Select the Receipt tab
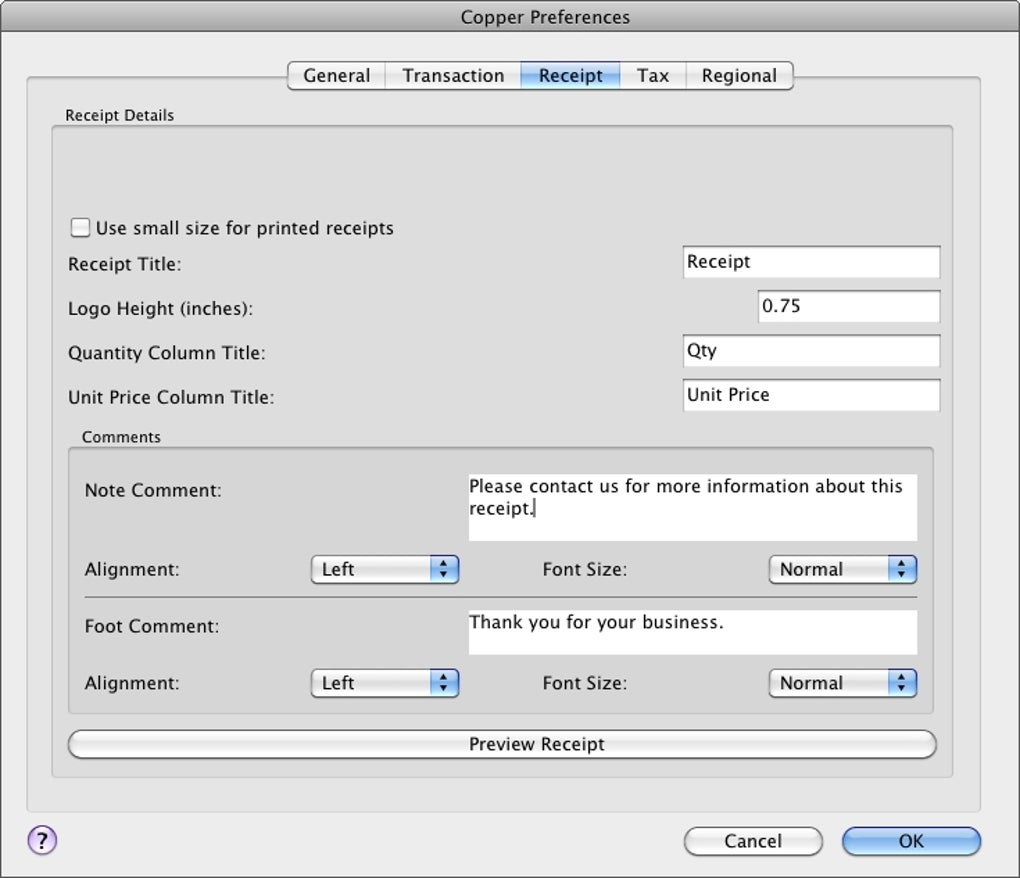 pos(570,76)
